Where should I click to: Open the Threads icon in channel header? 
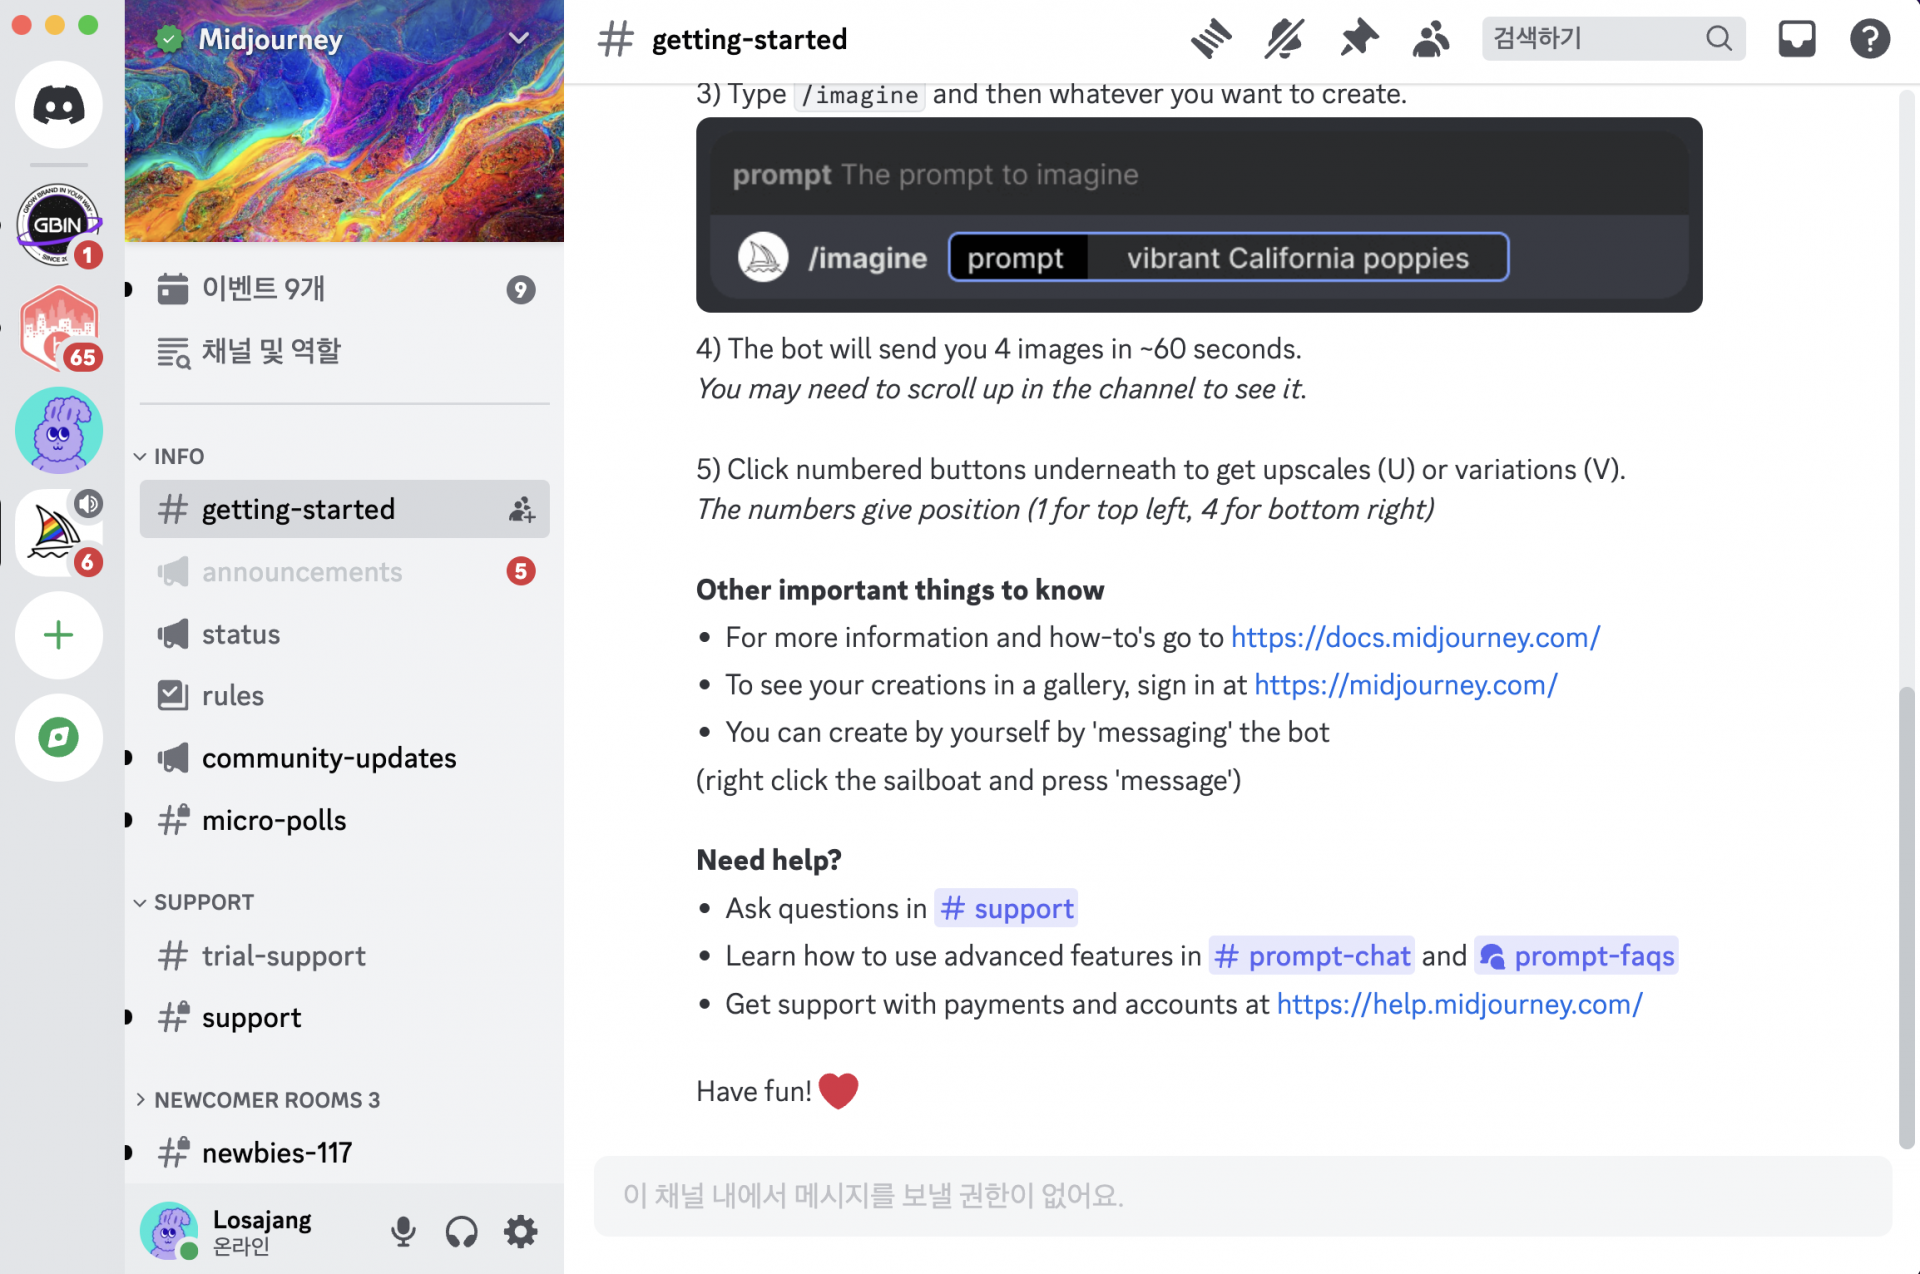coord(1211,39)
